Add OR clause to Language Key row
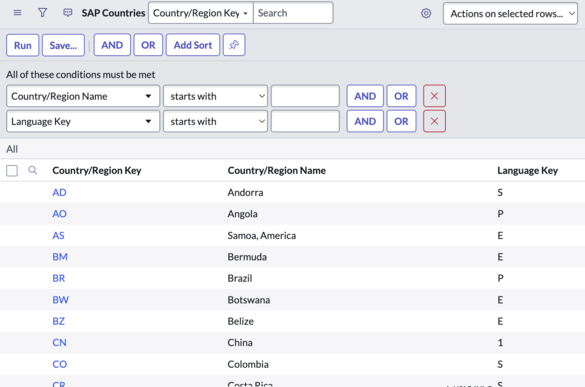Viewport: 585px width, 387px height. point(401,121)
